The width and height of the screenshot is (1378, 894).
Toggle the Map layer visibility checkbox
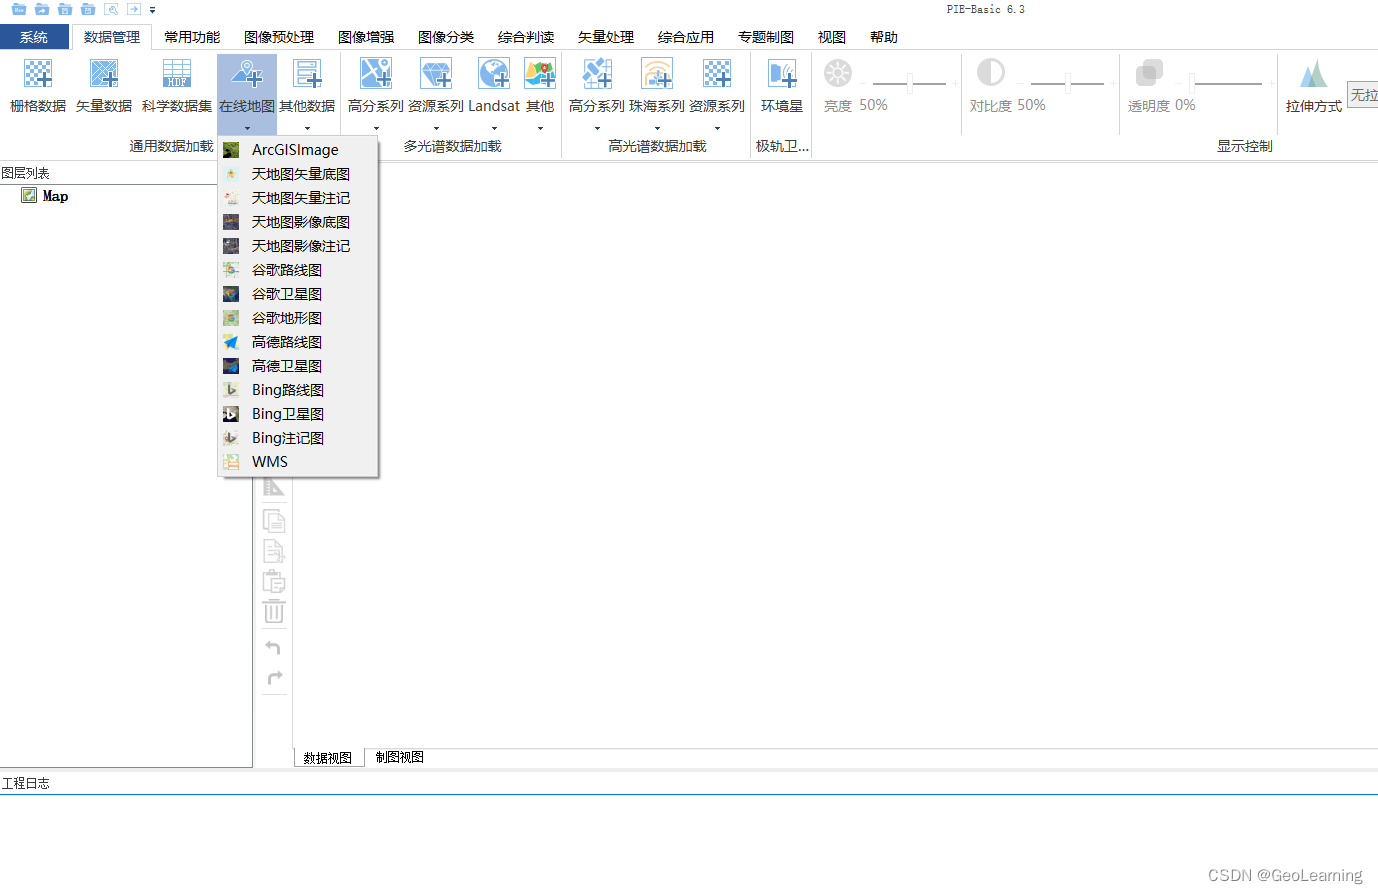[27, 195]
